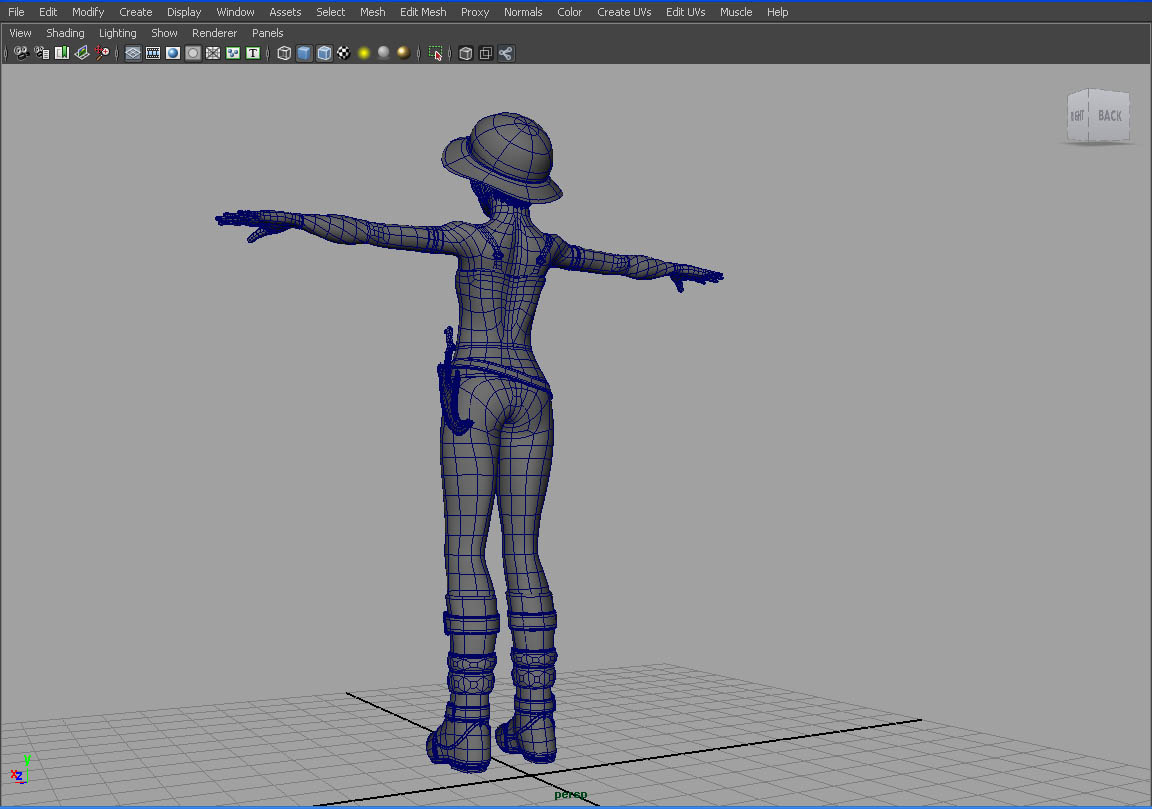This screenshot has height=809, width=1152.
Task: Toggle the Grid display icon
Action: pyautogui.click(x=133, y=53)
